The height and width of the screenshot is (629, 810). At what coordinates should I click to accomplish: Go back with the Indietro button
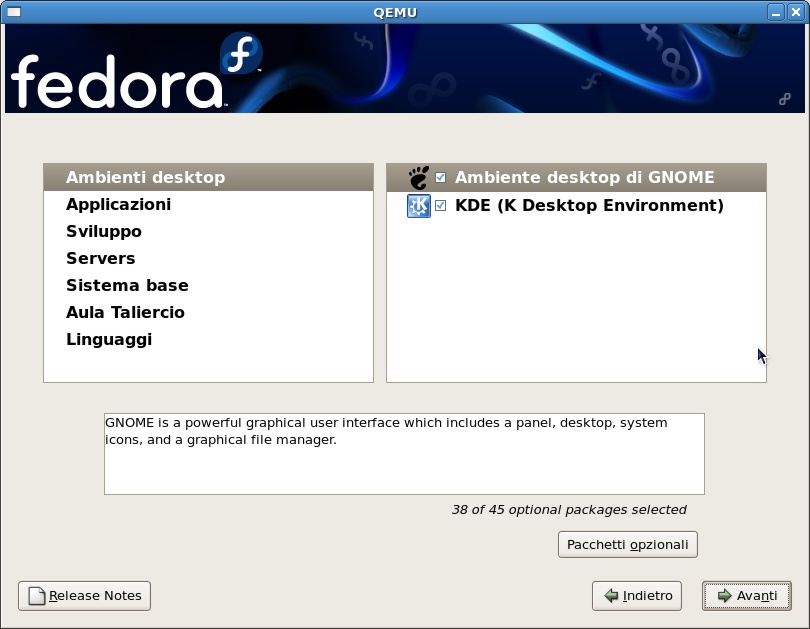tap(637, 596)
